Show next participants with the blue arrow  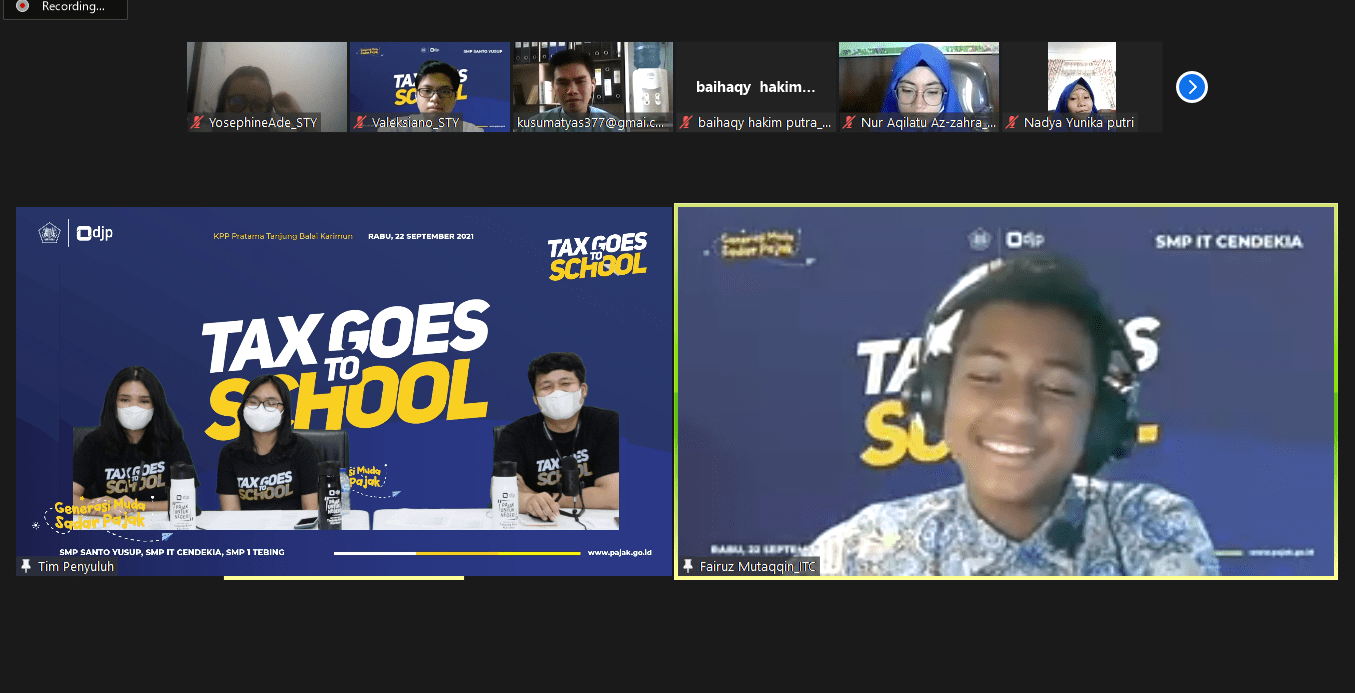coord(1191,87)
